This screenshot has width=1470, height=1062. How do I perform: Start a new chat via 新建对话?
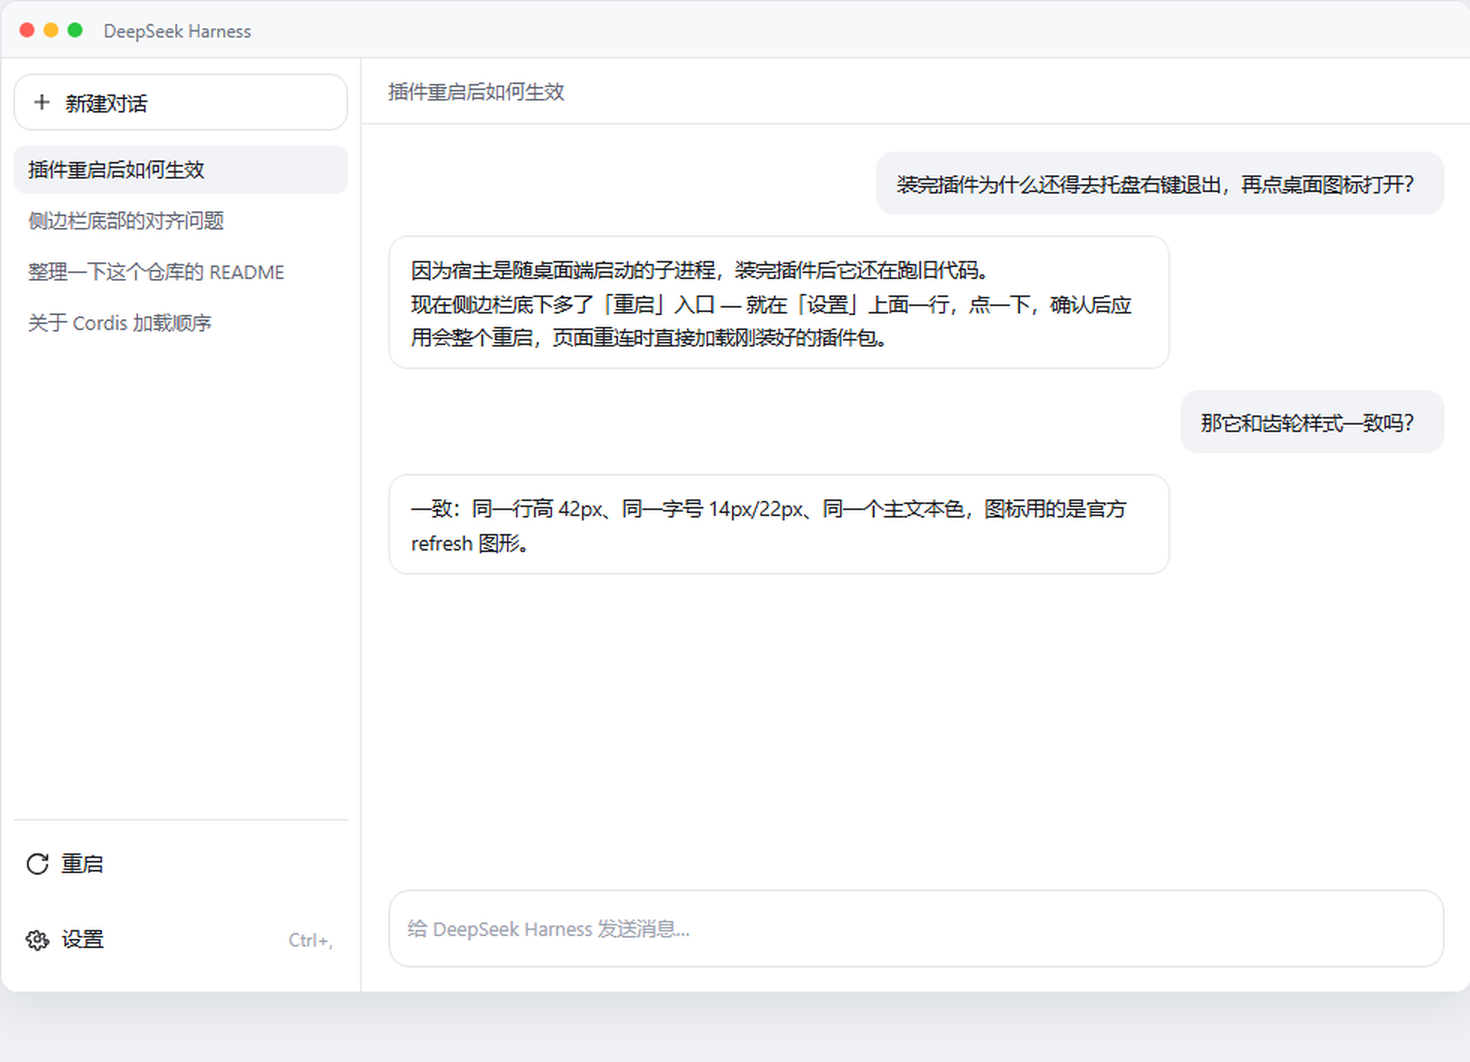[x=181, y=102]
